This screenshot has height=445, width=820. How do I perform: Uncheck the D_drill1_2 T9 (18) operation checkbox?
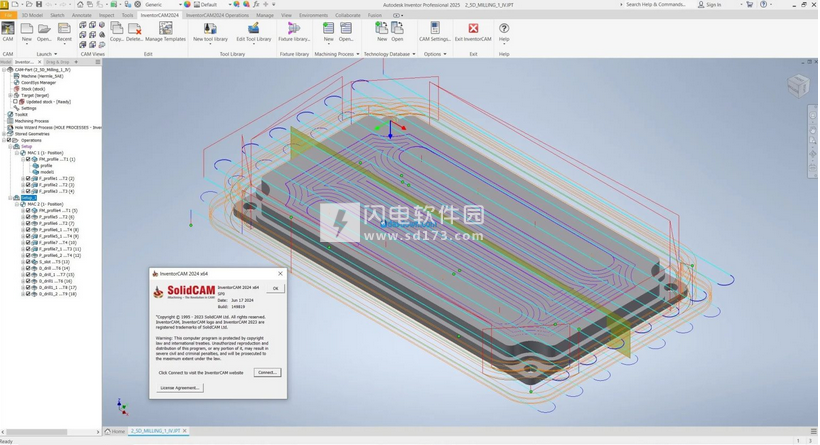pyautogui.click(x=28, y=294)
